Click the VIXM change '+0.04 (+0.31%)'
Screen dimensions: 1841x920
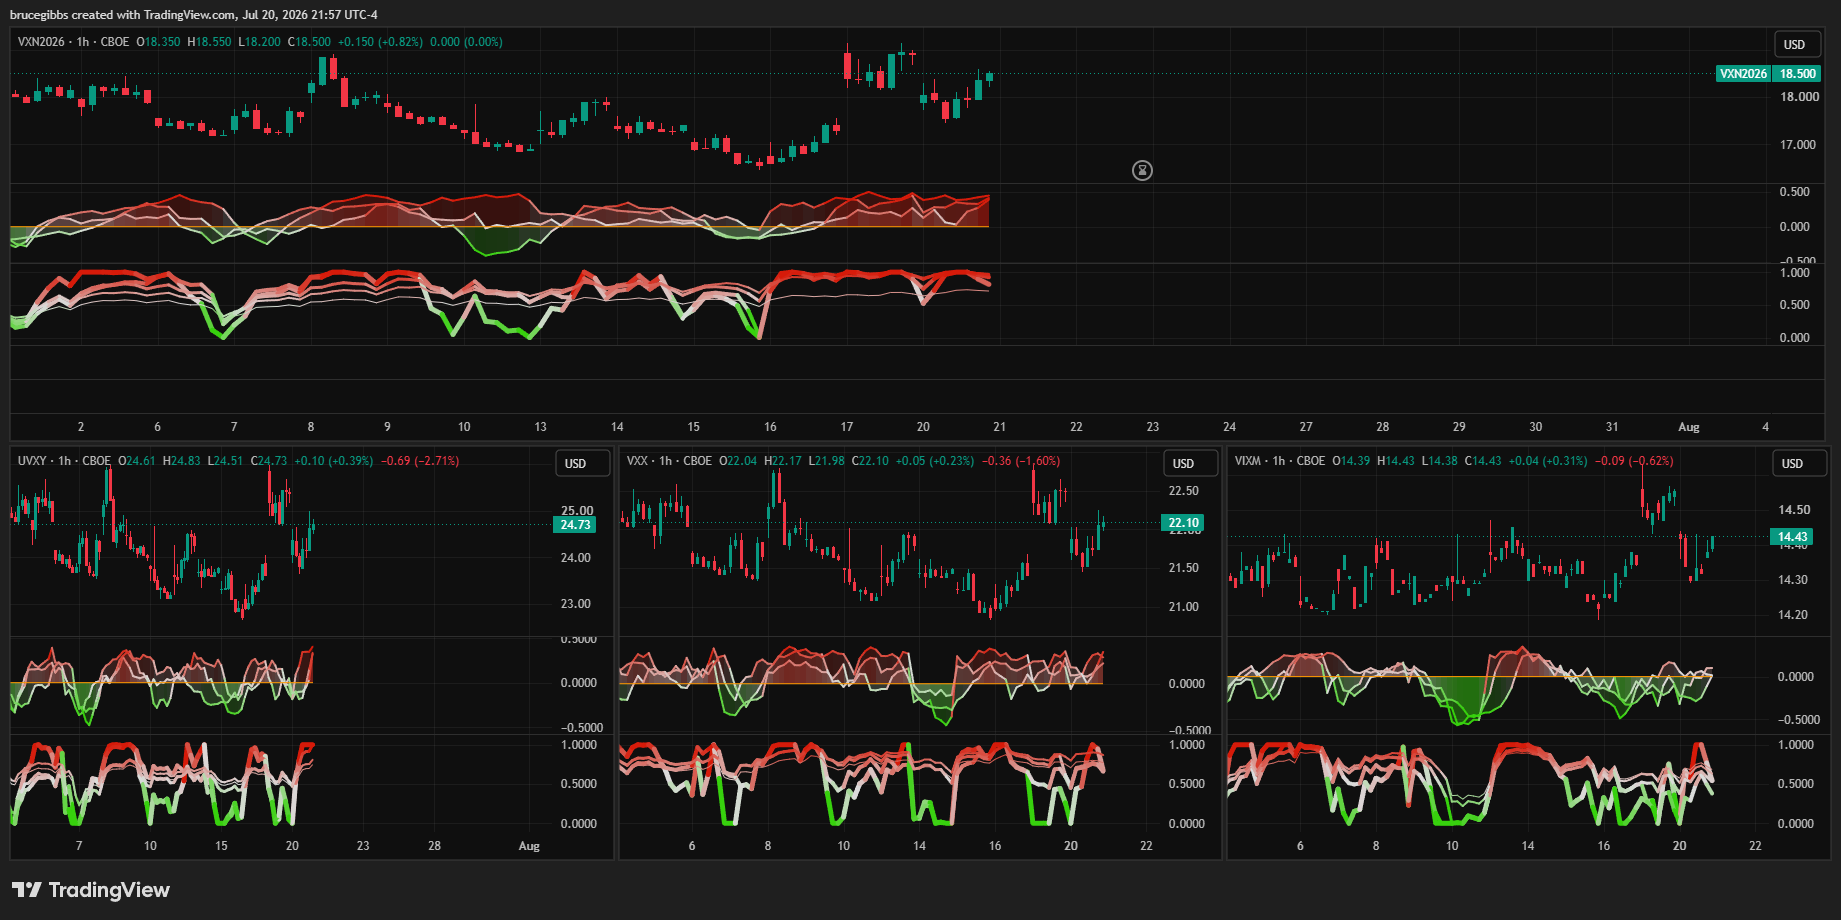pyautogui.click(x=1548, y=461)
